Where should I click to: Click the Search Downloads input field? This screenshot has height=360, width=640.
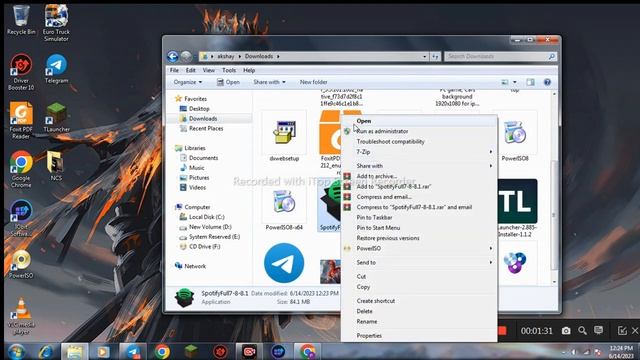pos(500,56)
